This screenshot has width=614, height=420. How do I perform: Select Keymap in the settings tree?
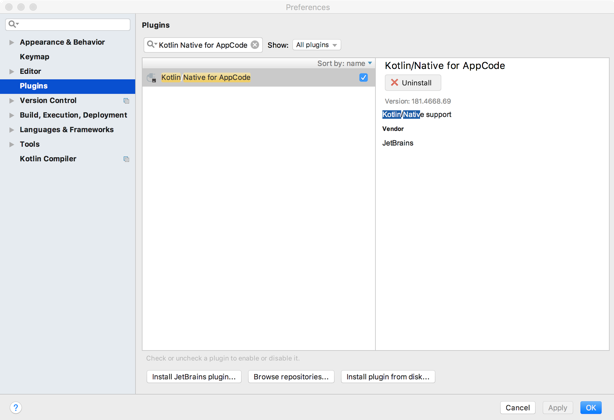click(x=34, y=57)
